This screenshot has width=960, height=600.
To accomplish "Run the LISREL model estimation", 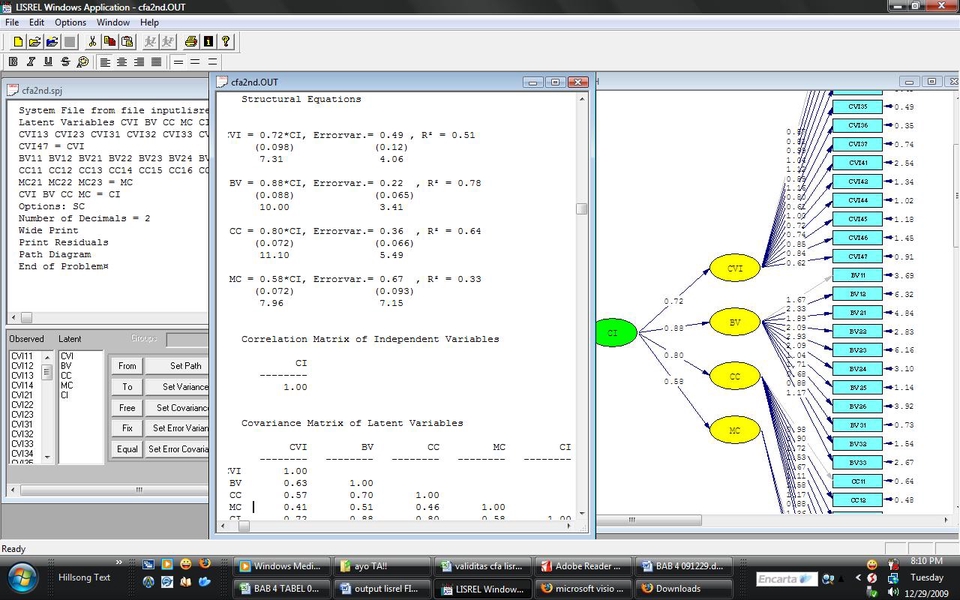I will [150, 42].
